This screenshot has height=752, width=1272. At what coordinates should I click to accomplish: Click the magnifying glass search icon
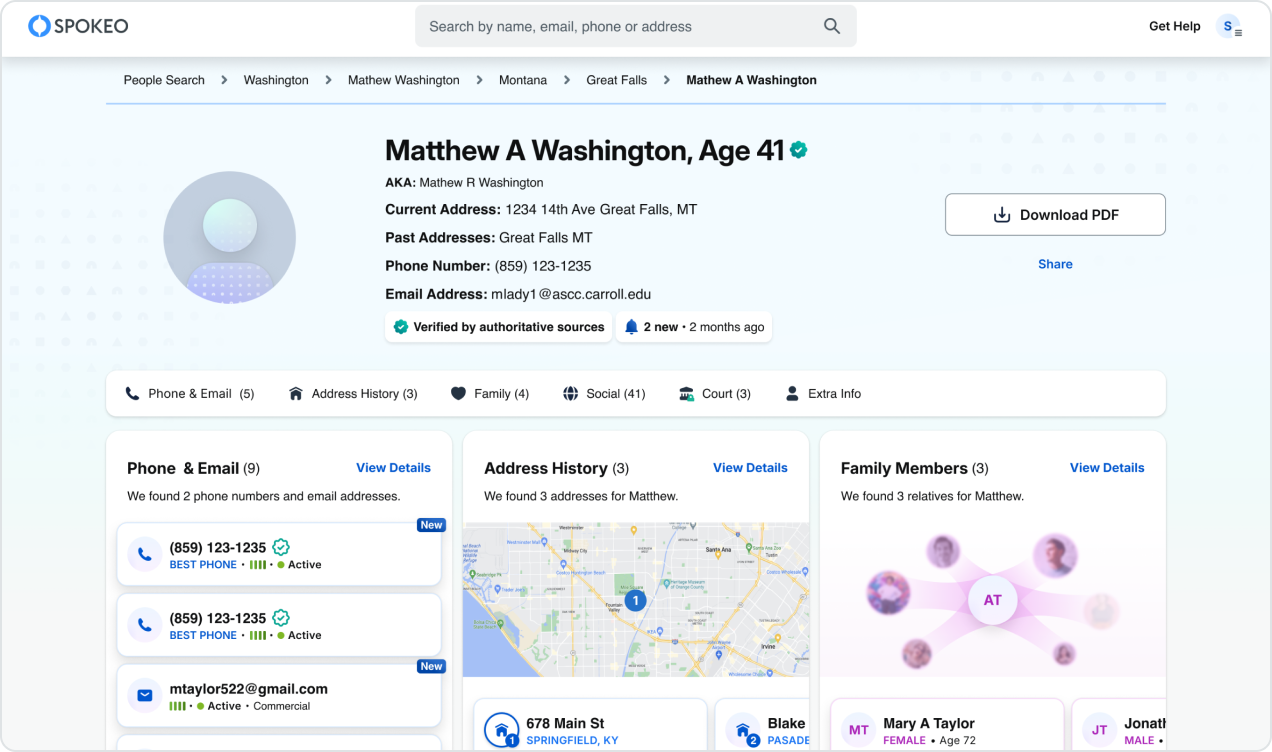coord(831,26)
